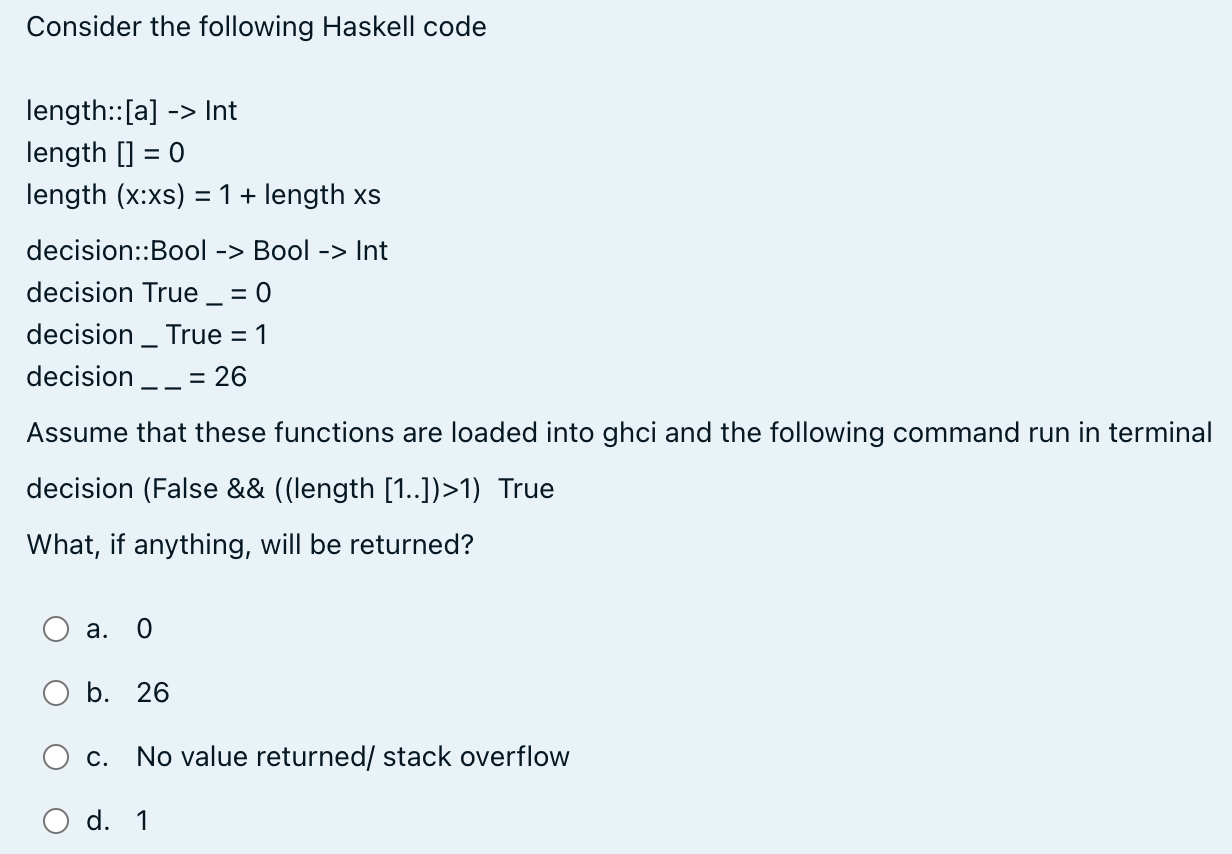
Task: Click the 'What, if anything, will be returned?' prompt
Action: click(x=250, y=544)
